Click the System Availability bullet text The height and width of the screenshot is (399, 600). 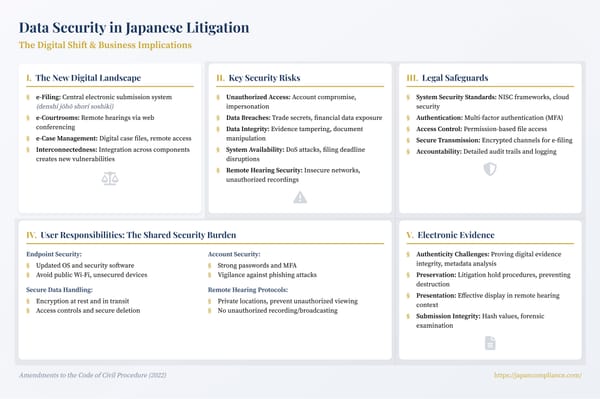point(295,154)
